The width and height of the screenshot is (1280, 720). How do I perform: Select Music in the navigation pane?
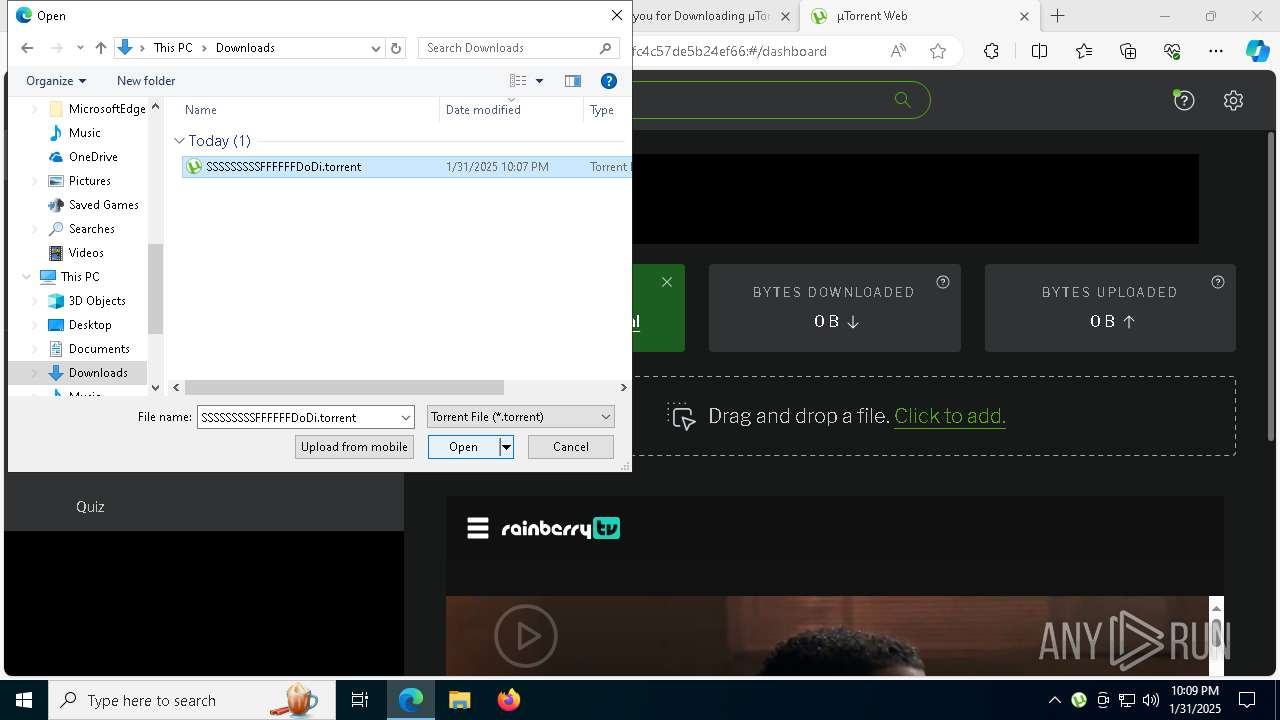[84, 133]
